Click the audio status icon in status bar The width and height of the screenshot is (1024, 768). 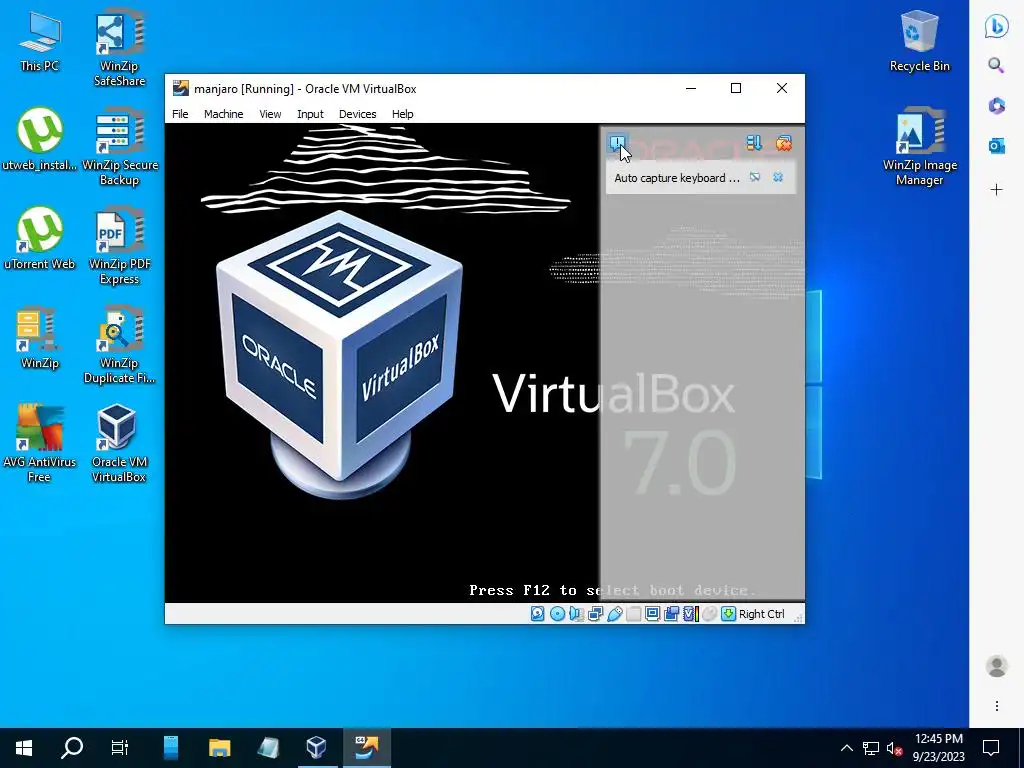pyautogui.click(x=576, y=614)
